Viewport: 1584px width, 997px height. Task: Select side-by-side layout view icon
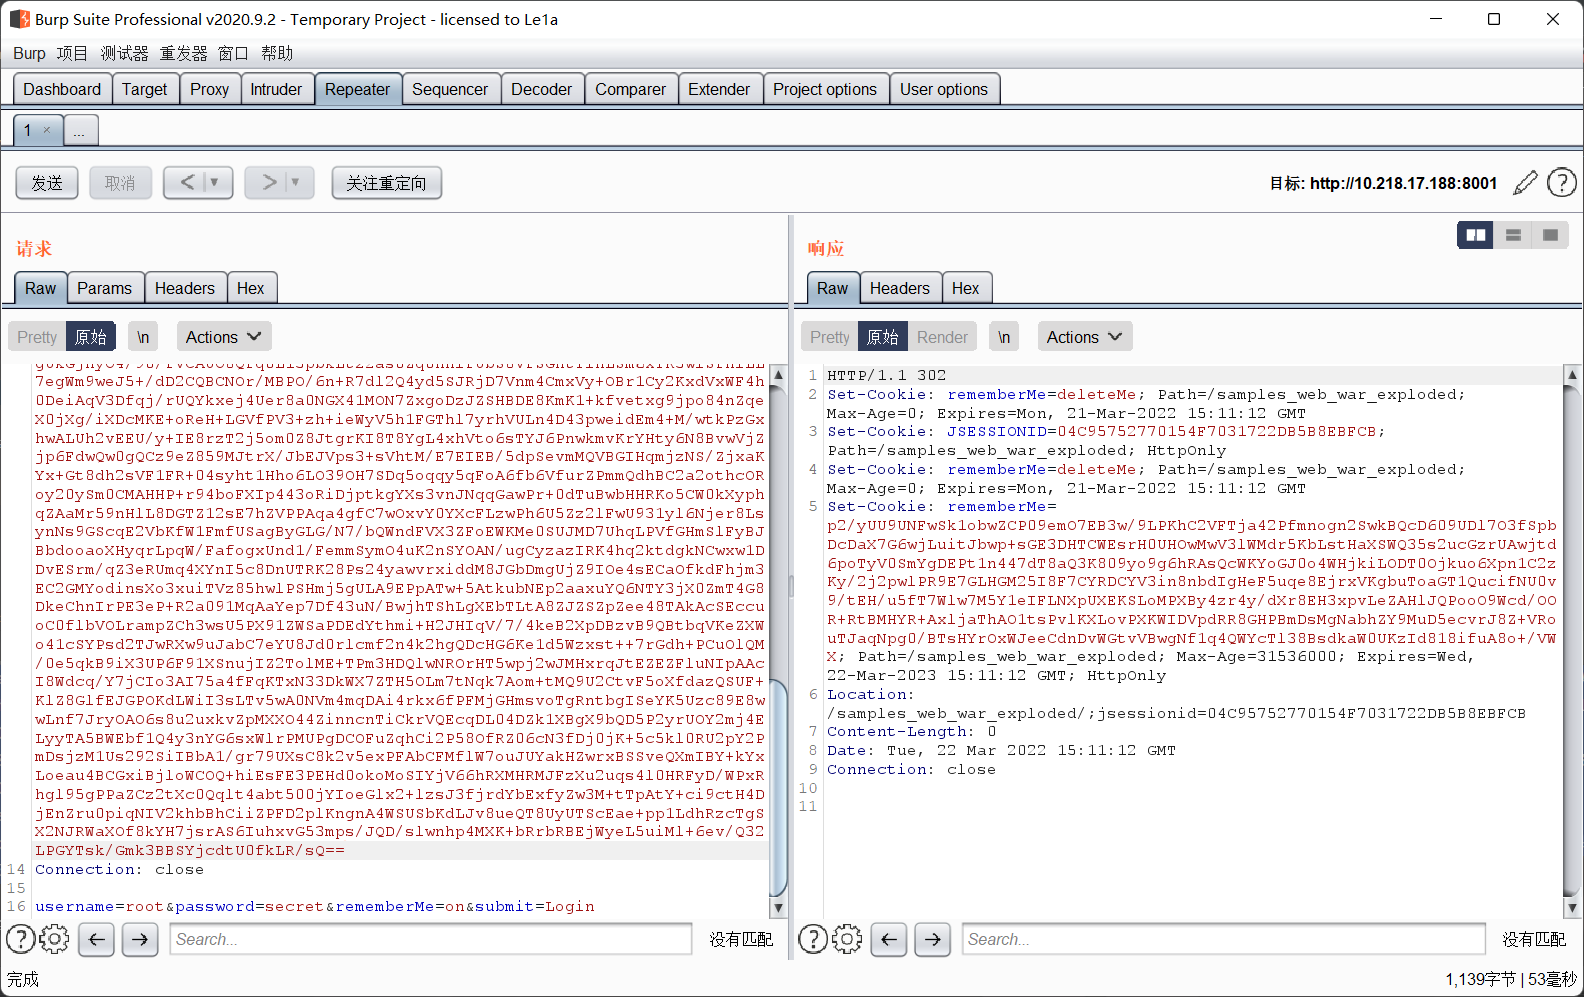[x=1475, y=235]
